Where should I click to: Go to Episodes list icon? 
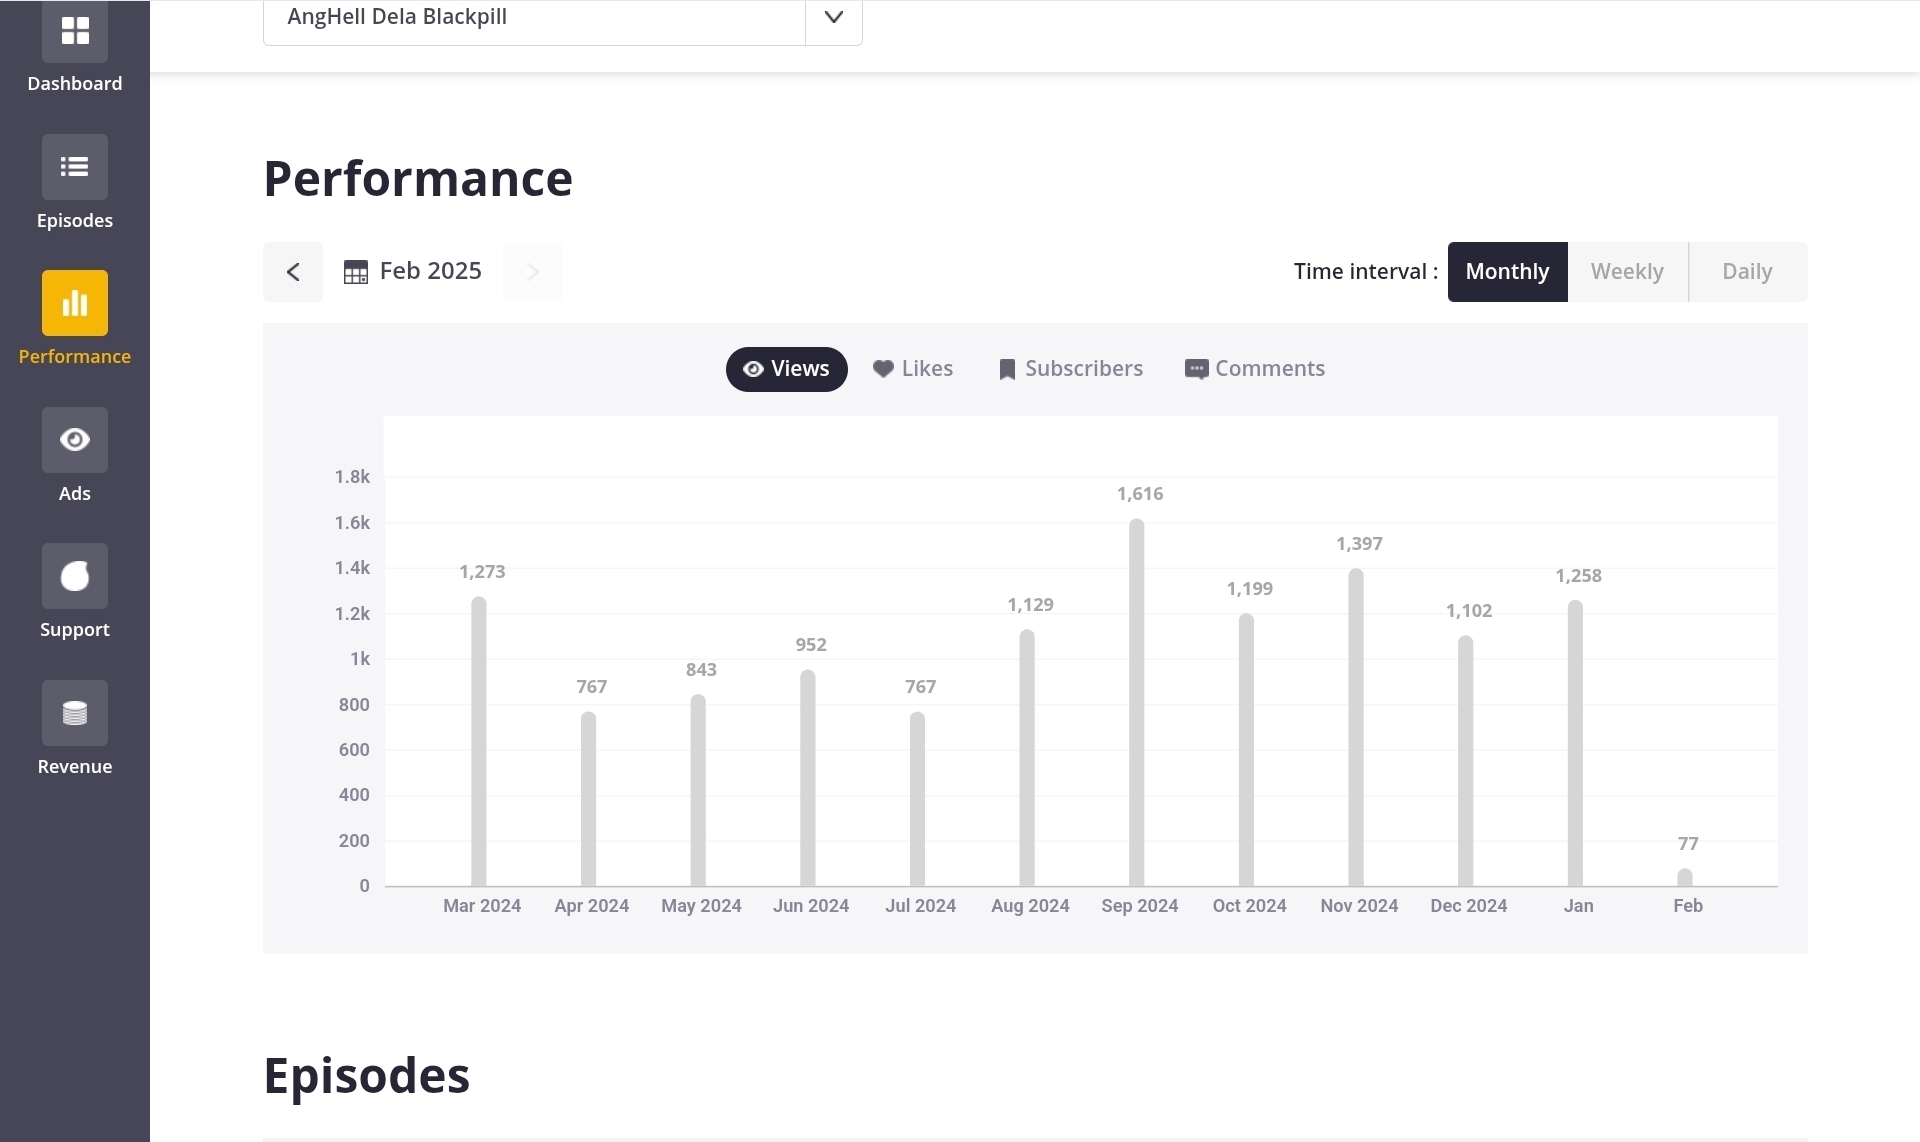tap(75, 167)
